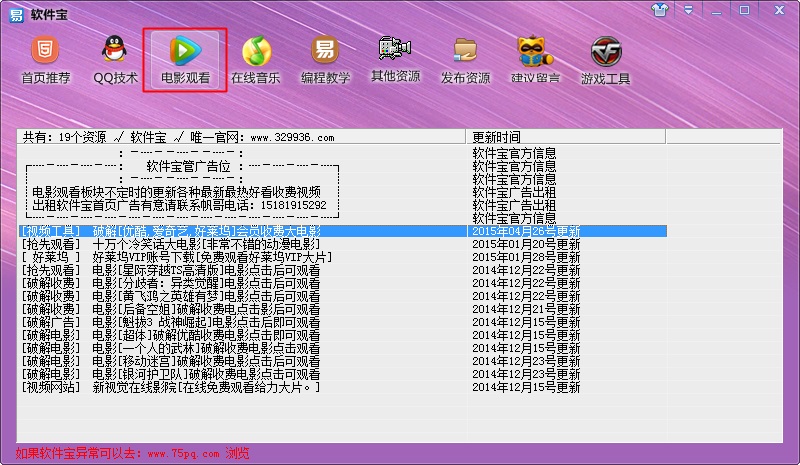The width and height of the screenshot is (800, 465).
Task: Choose the 好莱坞VIP账号下载 entry
Action: [210, 257]
